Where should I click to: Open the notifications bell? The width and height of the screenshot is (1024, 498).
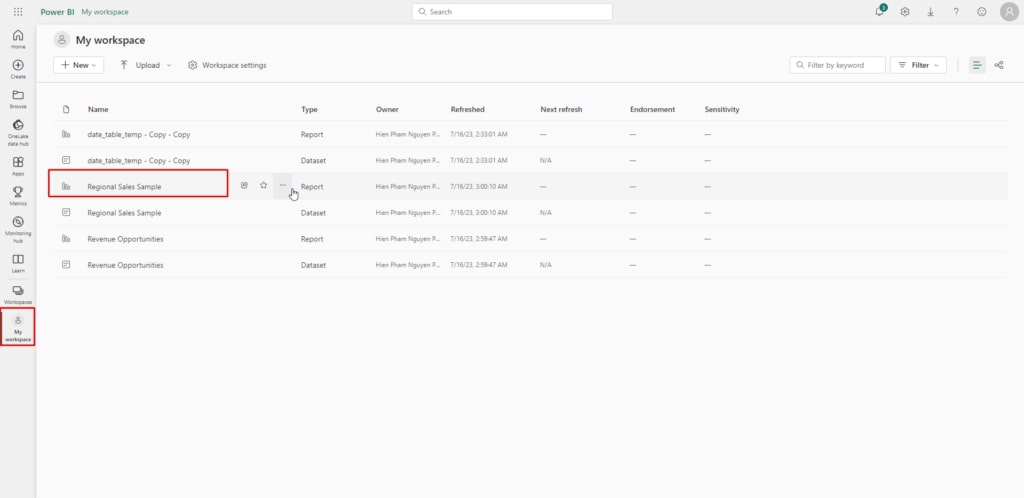coord(880,12)
